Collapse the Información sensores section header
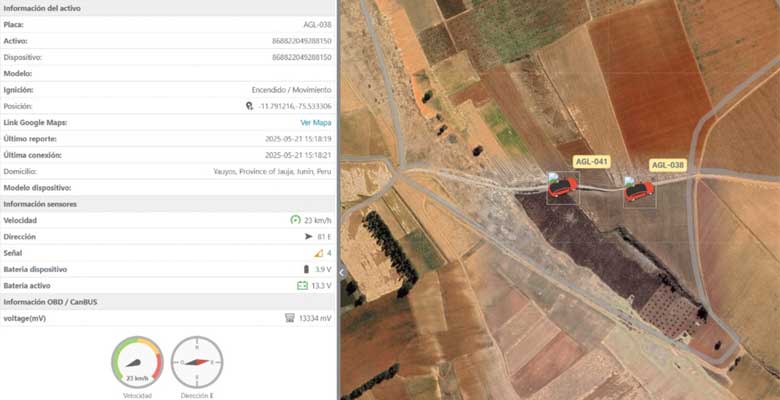This screenshot has width=780, height=400. 168,204
